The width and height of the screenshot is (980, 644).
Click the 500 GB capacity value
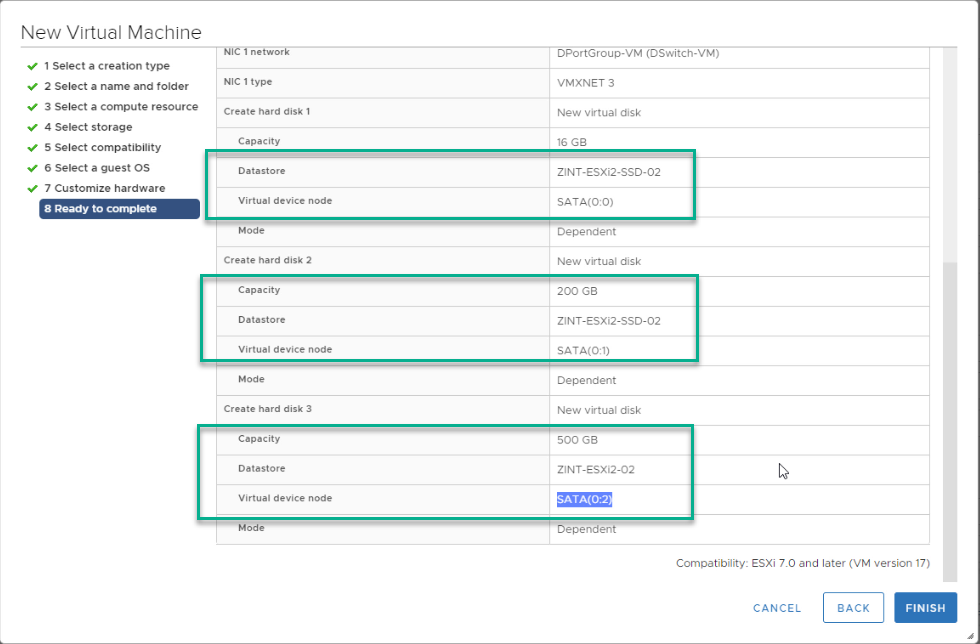[577, 440]
